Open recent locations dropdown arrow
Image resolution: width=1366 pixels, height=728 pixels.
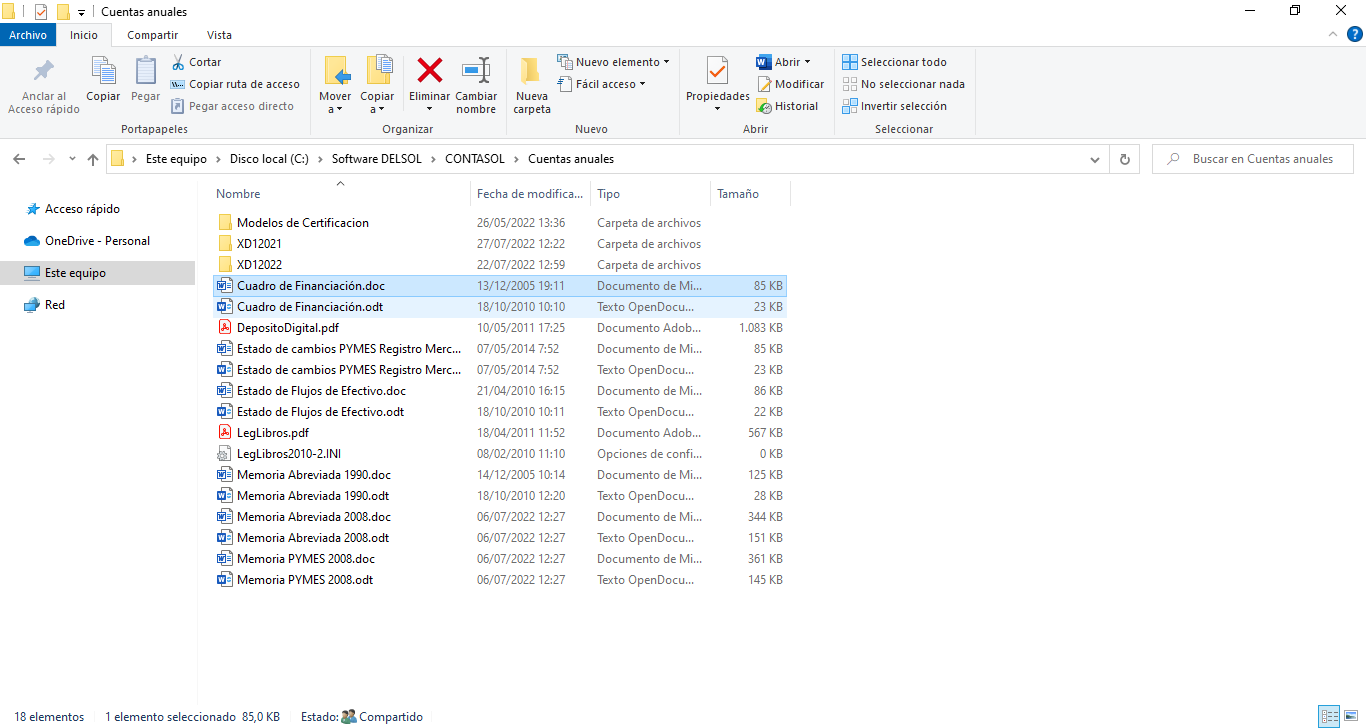click(72, 159)
